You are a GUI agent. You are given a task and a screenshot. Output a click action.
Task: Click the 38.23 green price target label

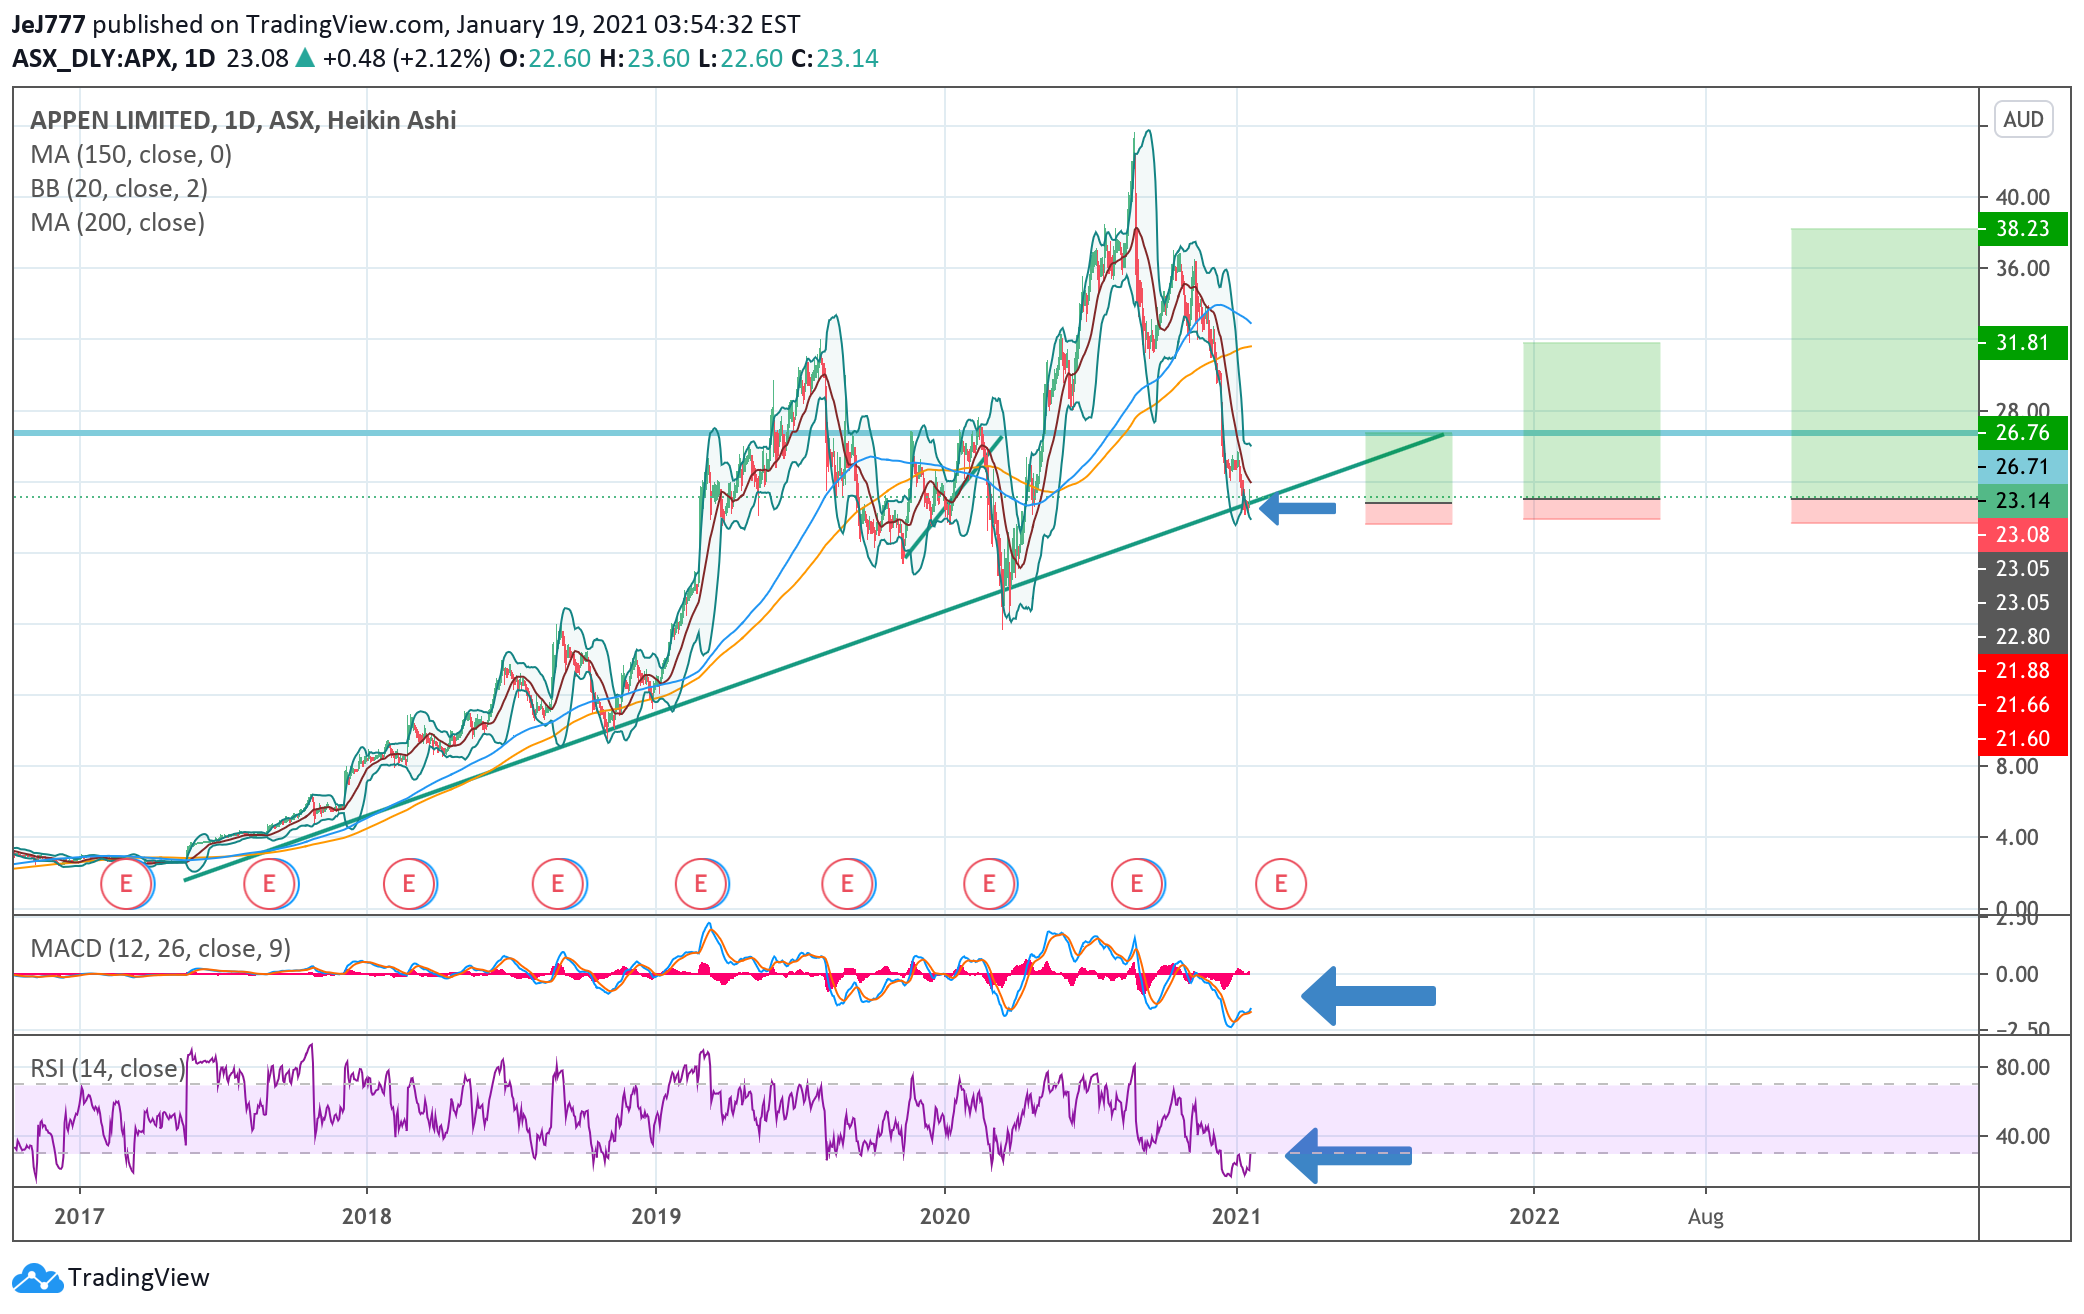coord(2022,228)
